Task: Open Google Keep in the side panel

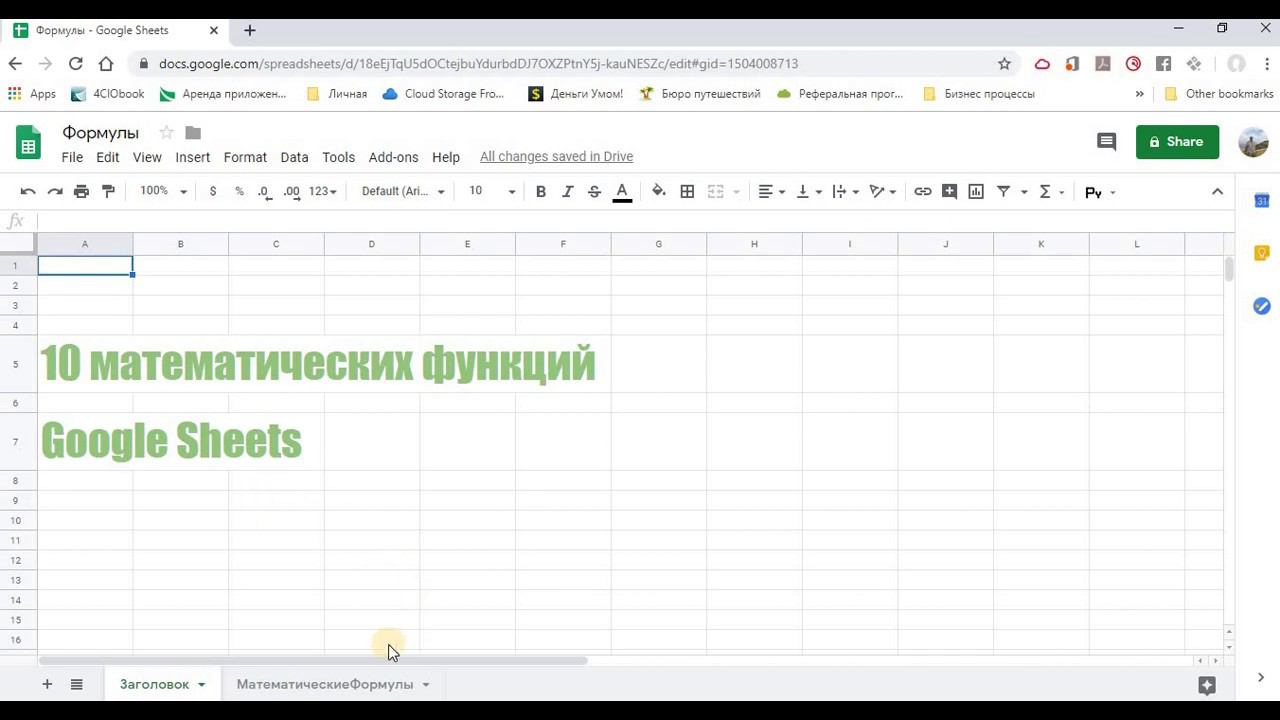Action: click(x=1262, y=253)
